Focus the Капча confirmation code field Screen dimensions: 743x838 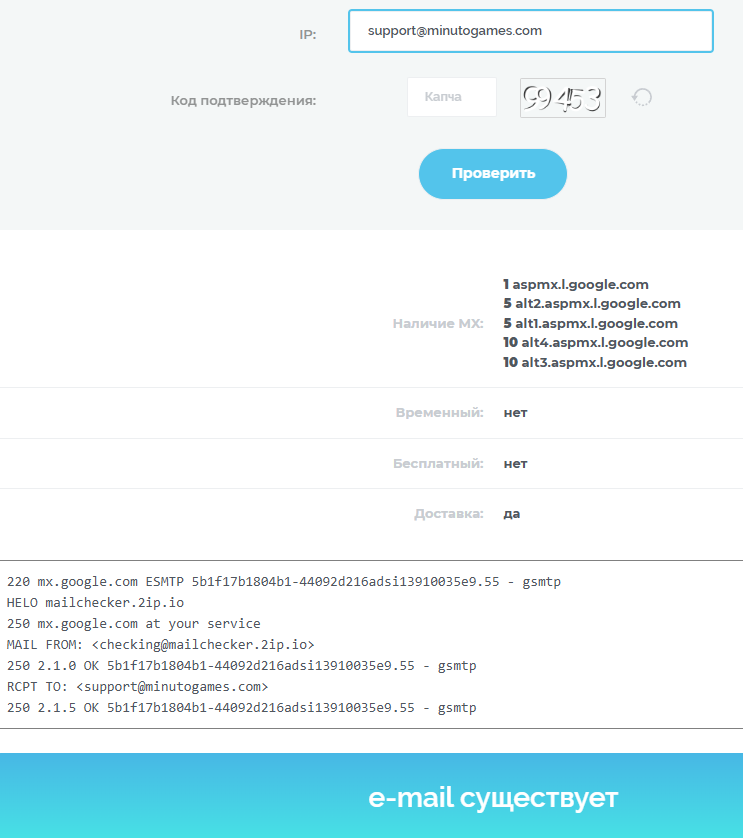pyautogui.click(x=452, y=97)
